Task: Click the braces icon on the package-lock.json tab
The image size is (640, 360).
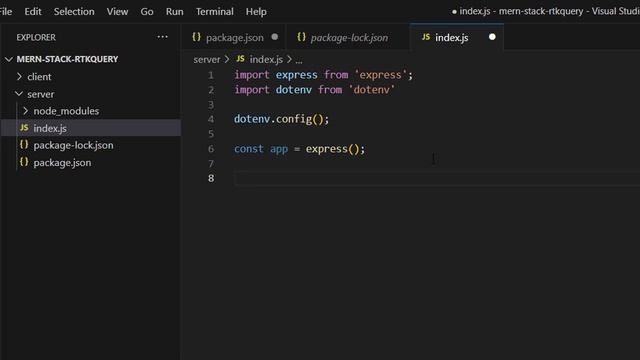Action: tap(301, 37)
